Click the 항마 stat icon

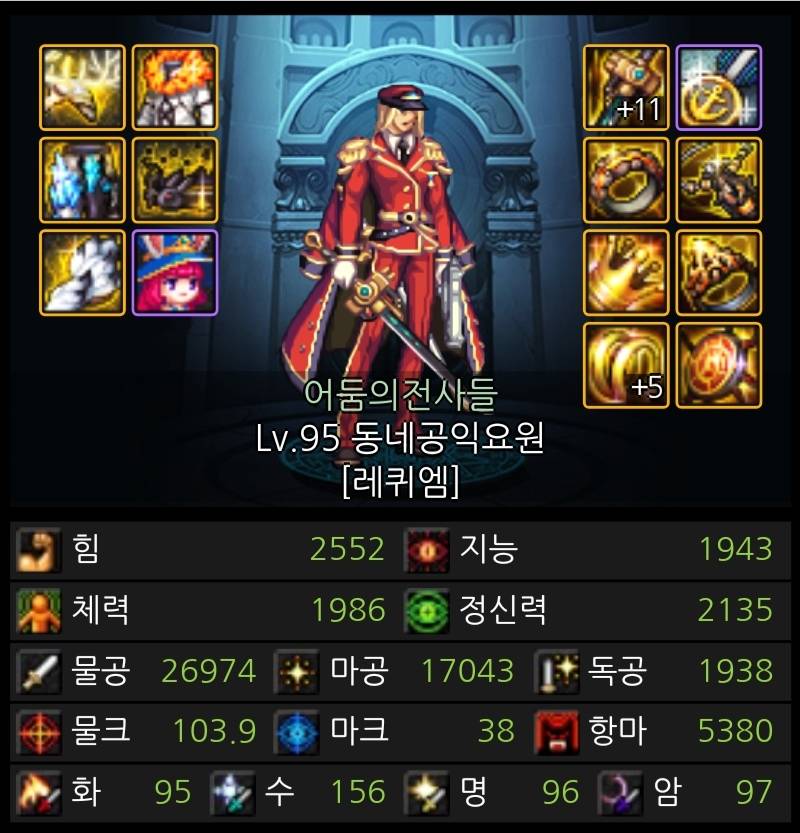tap(556, 732)
